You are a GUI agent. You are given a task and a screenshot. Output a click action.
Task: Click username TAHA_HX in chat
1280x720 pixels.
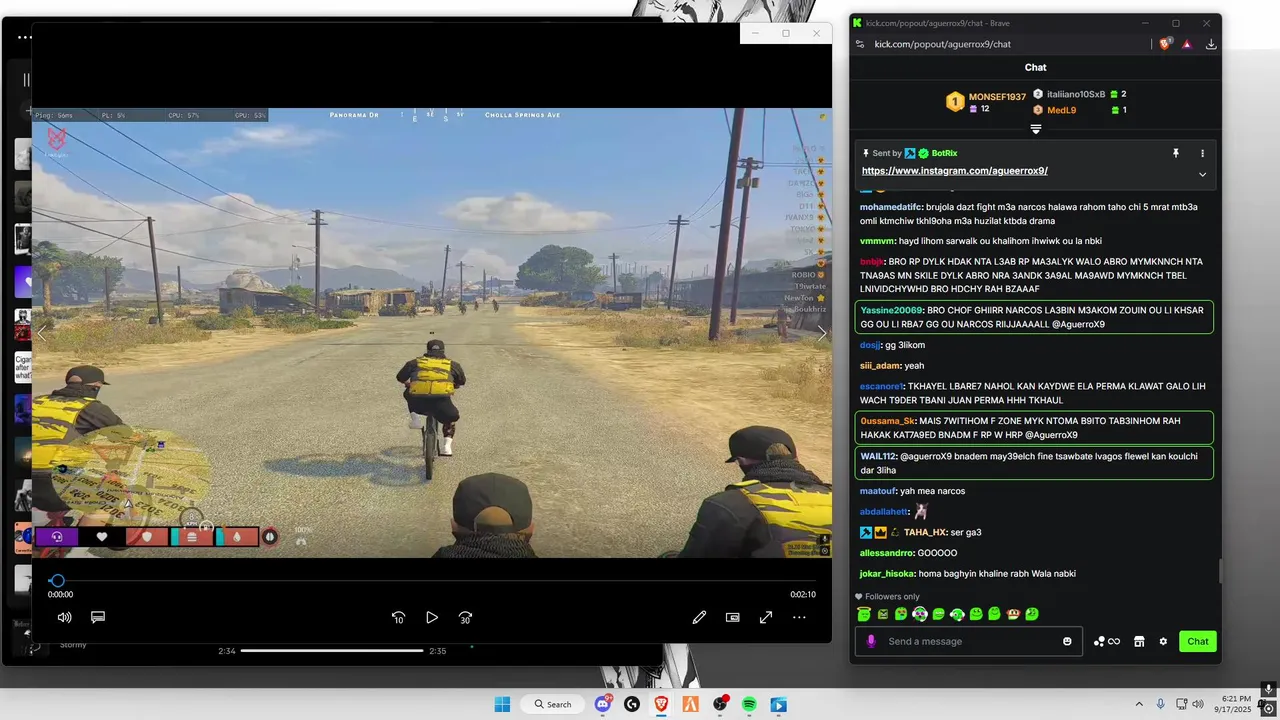[925, 532]
